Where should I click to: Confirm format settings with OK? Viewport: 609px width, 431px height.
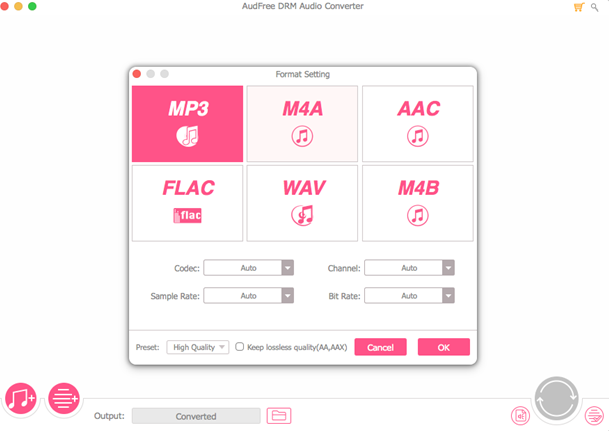tap(444, 347)
